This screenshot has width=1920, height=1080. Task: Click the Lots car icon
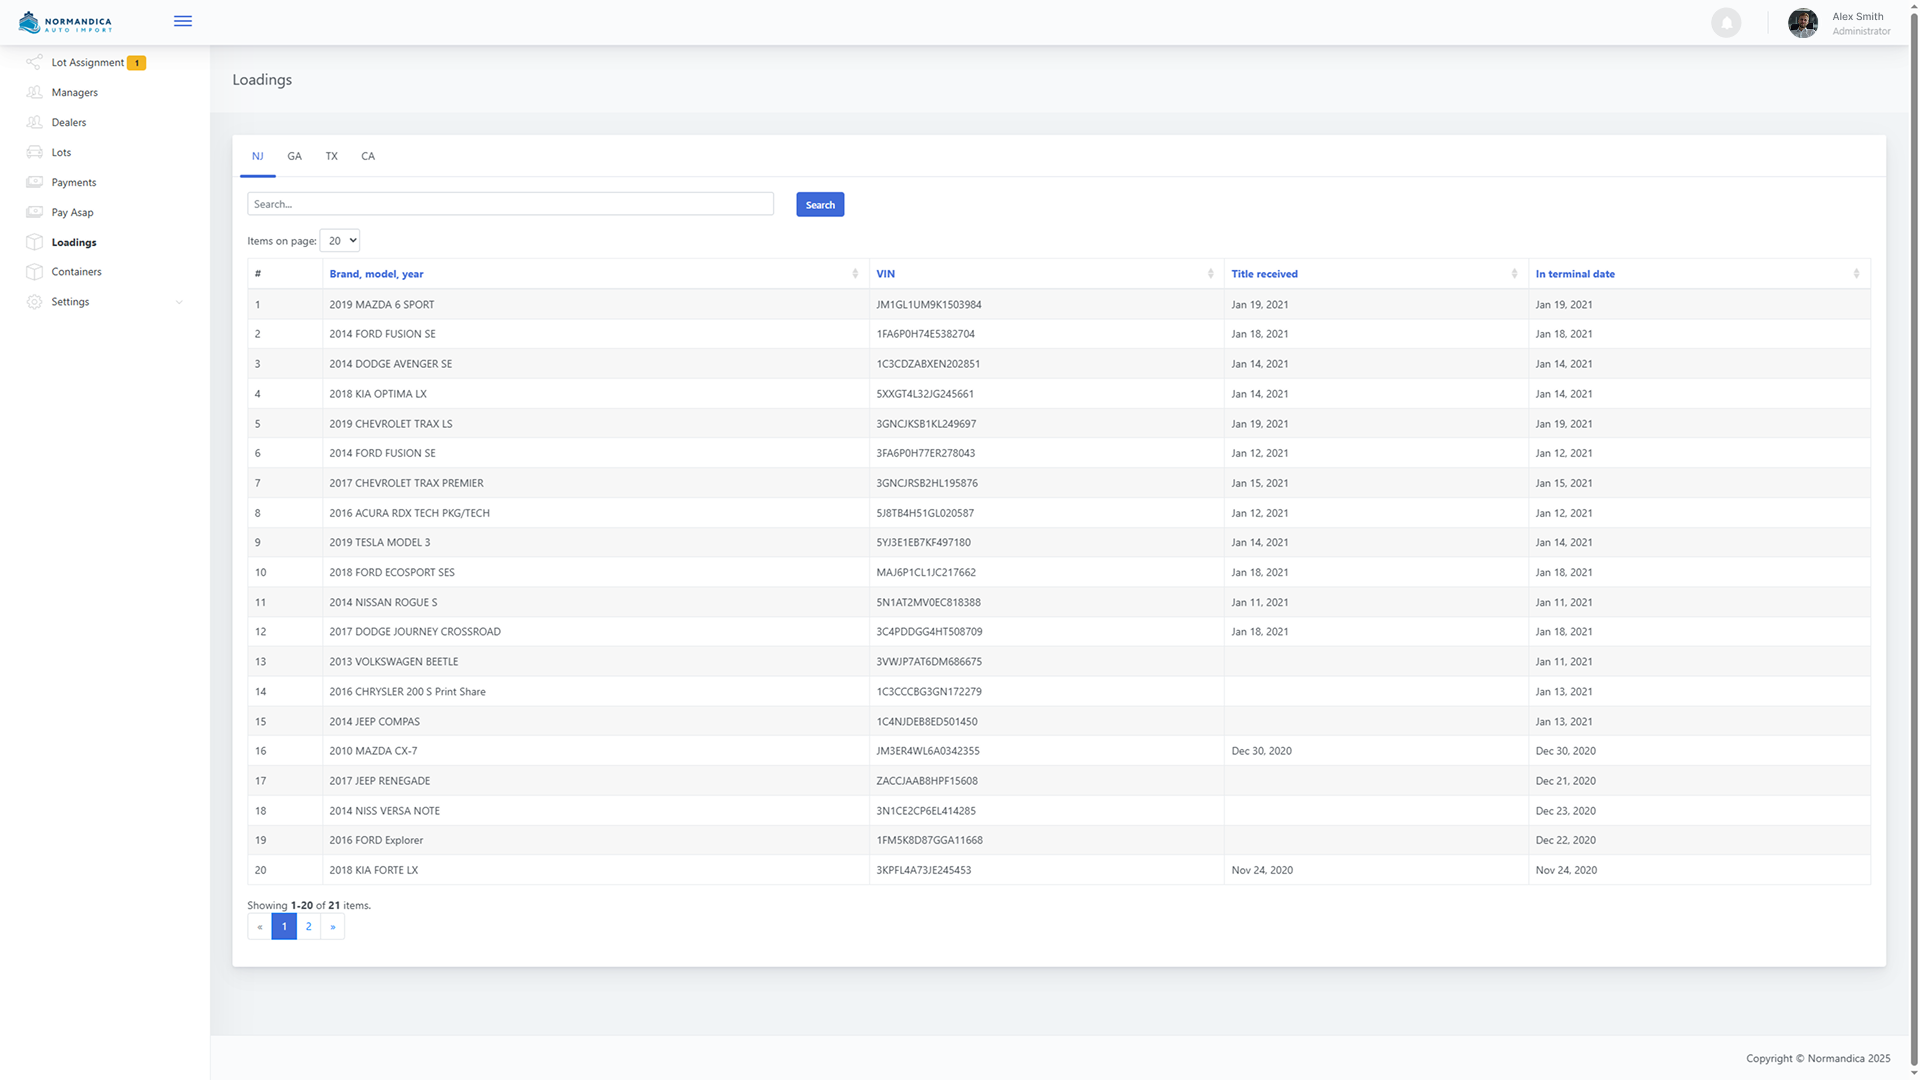point(34,152)
